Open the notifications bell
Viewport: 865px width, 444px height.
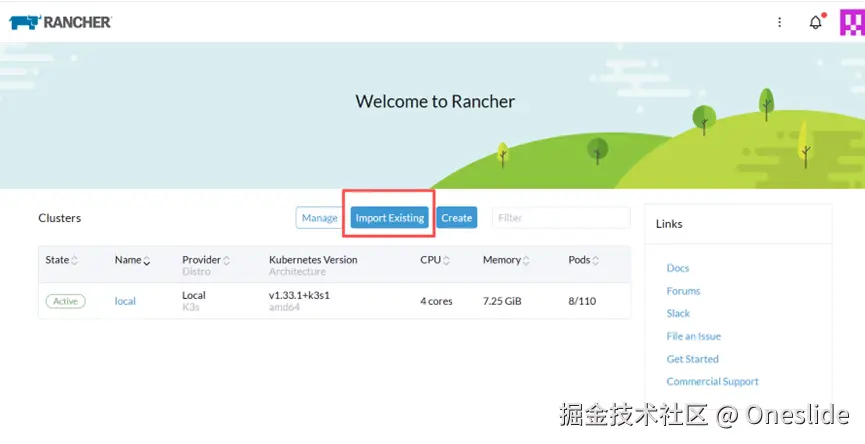click(x=815, y=22)
